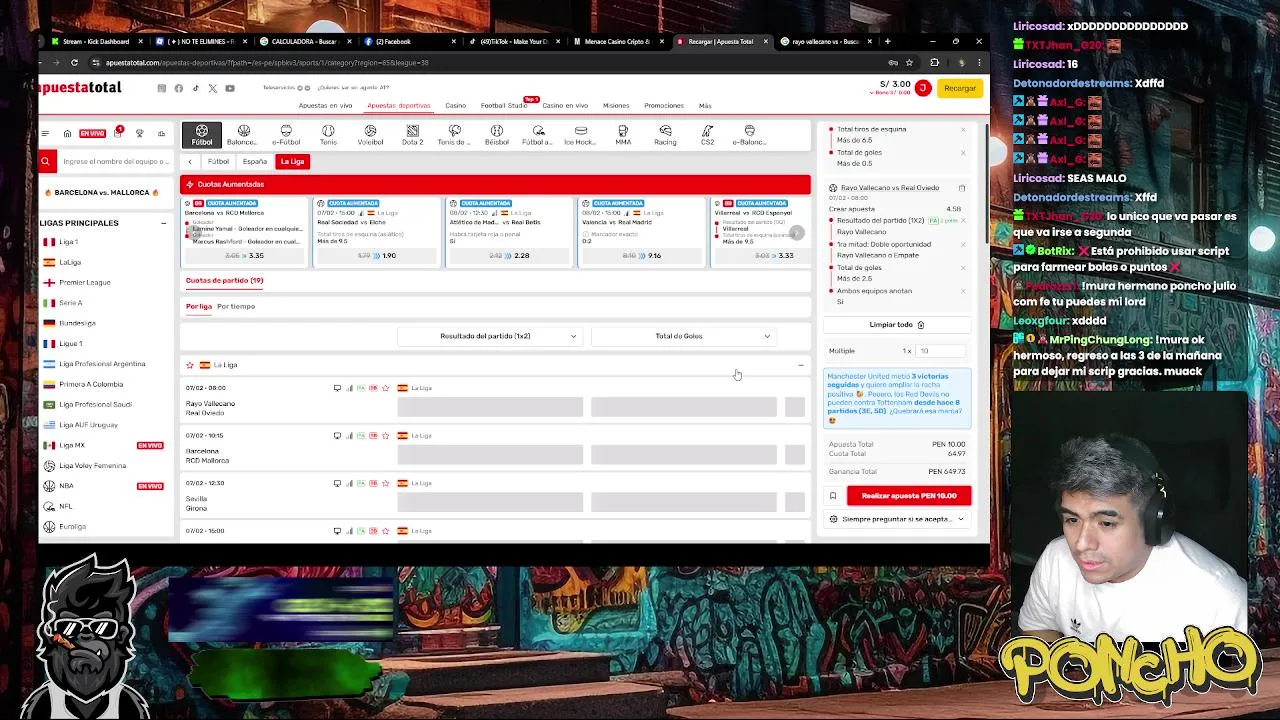
Task: Favorite the Rayo Vallecano match star
Action: coord(385,388)
